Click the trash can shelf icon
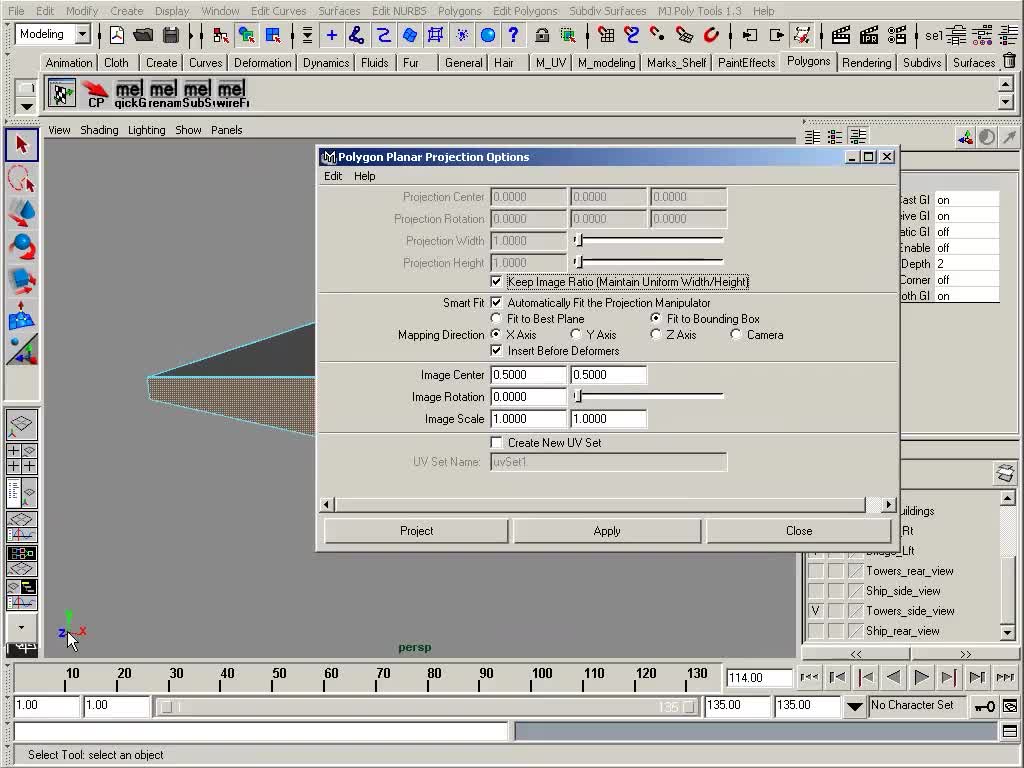The image size is (1024, 768). pyautogui.click(x=1010, y=61)
